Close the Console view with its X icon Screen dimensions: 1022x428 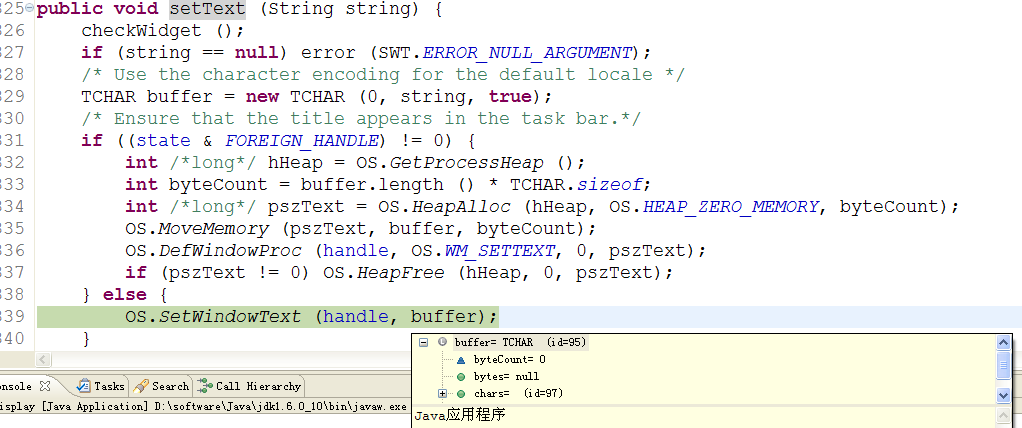coord(44,386)
